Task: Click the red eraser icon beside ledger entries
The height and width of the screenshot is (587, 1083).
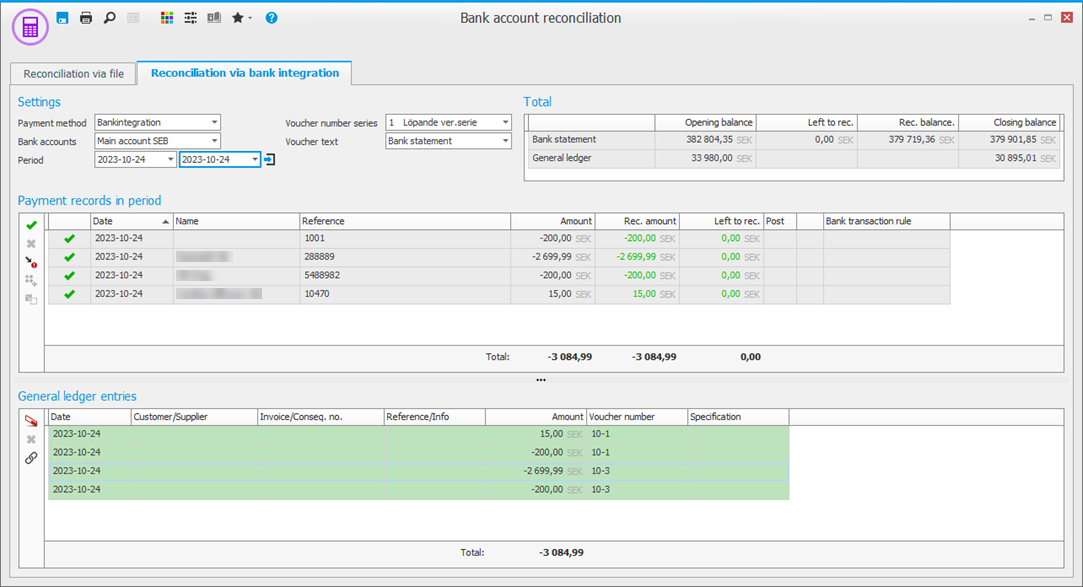Action: (31, 421)
